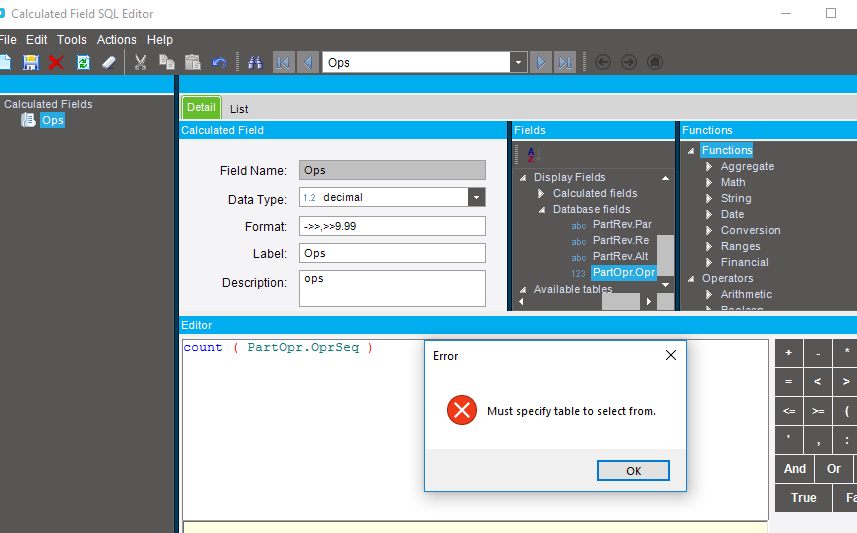Close the Error dialog with X
Image resolution: width=857 pixels, height=533 pixels.
click(671, 355)
